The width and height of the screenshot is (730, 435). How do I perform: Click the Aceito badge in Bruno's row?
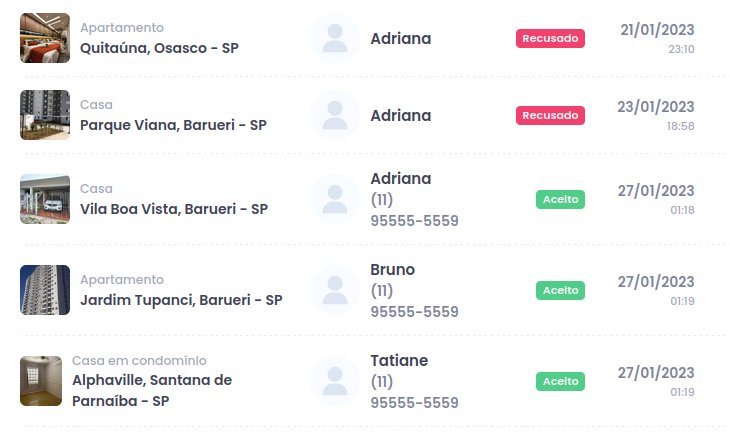[x=560, y=290]
